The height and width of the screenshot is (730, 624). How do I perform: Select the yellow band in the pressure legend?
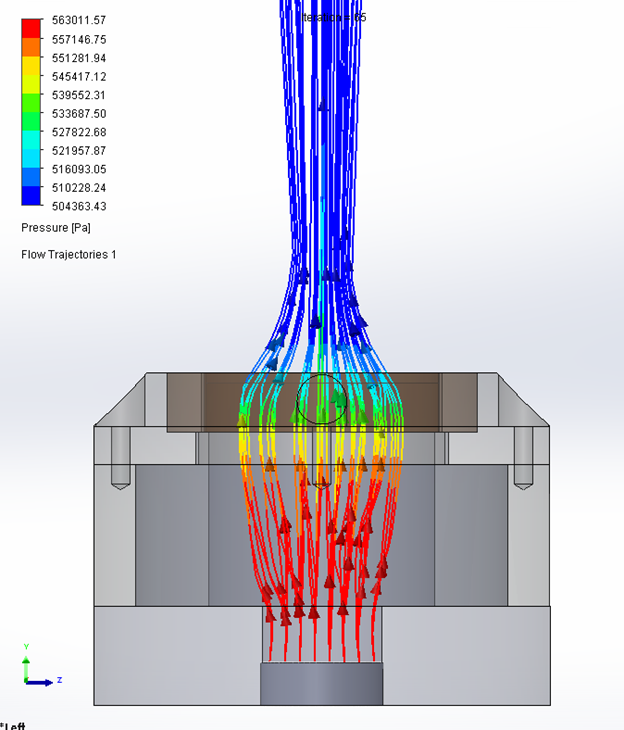[32, 64]
